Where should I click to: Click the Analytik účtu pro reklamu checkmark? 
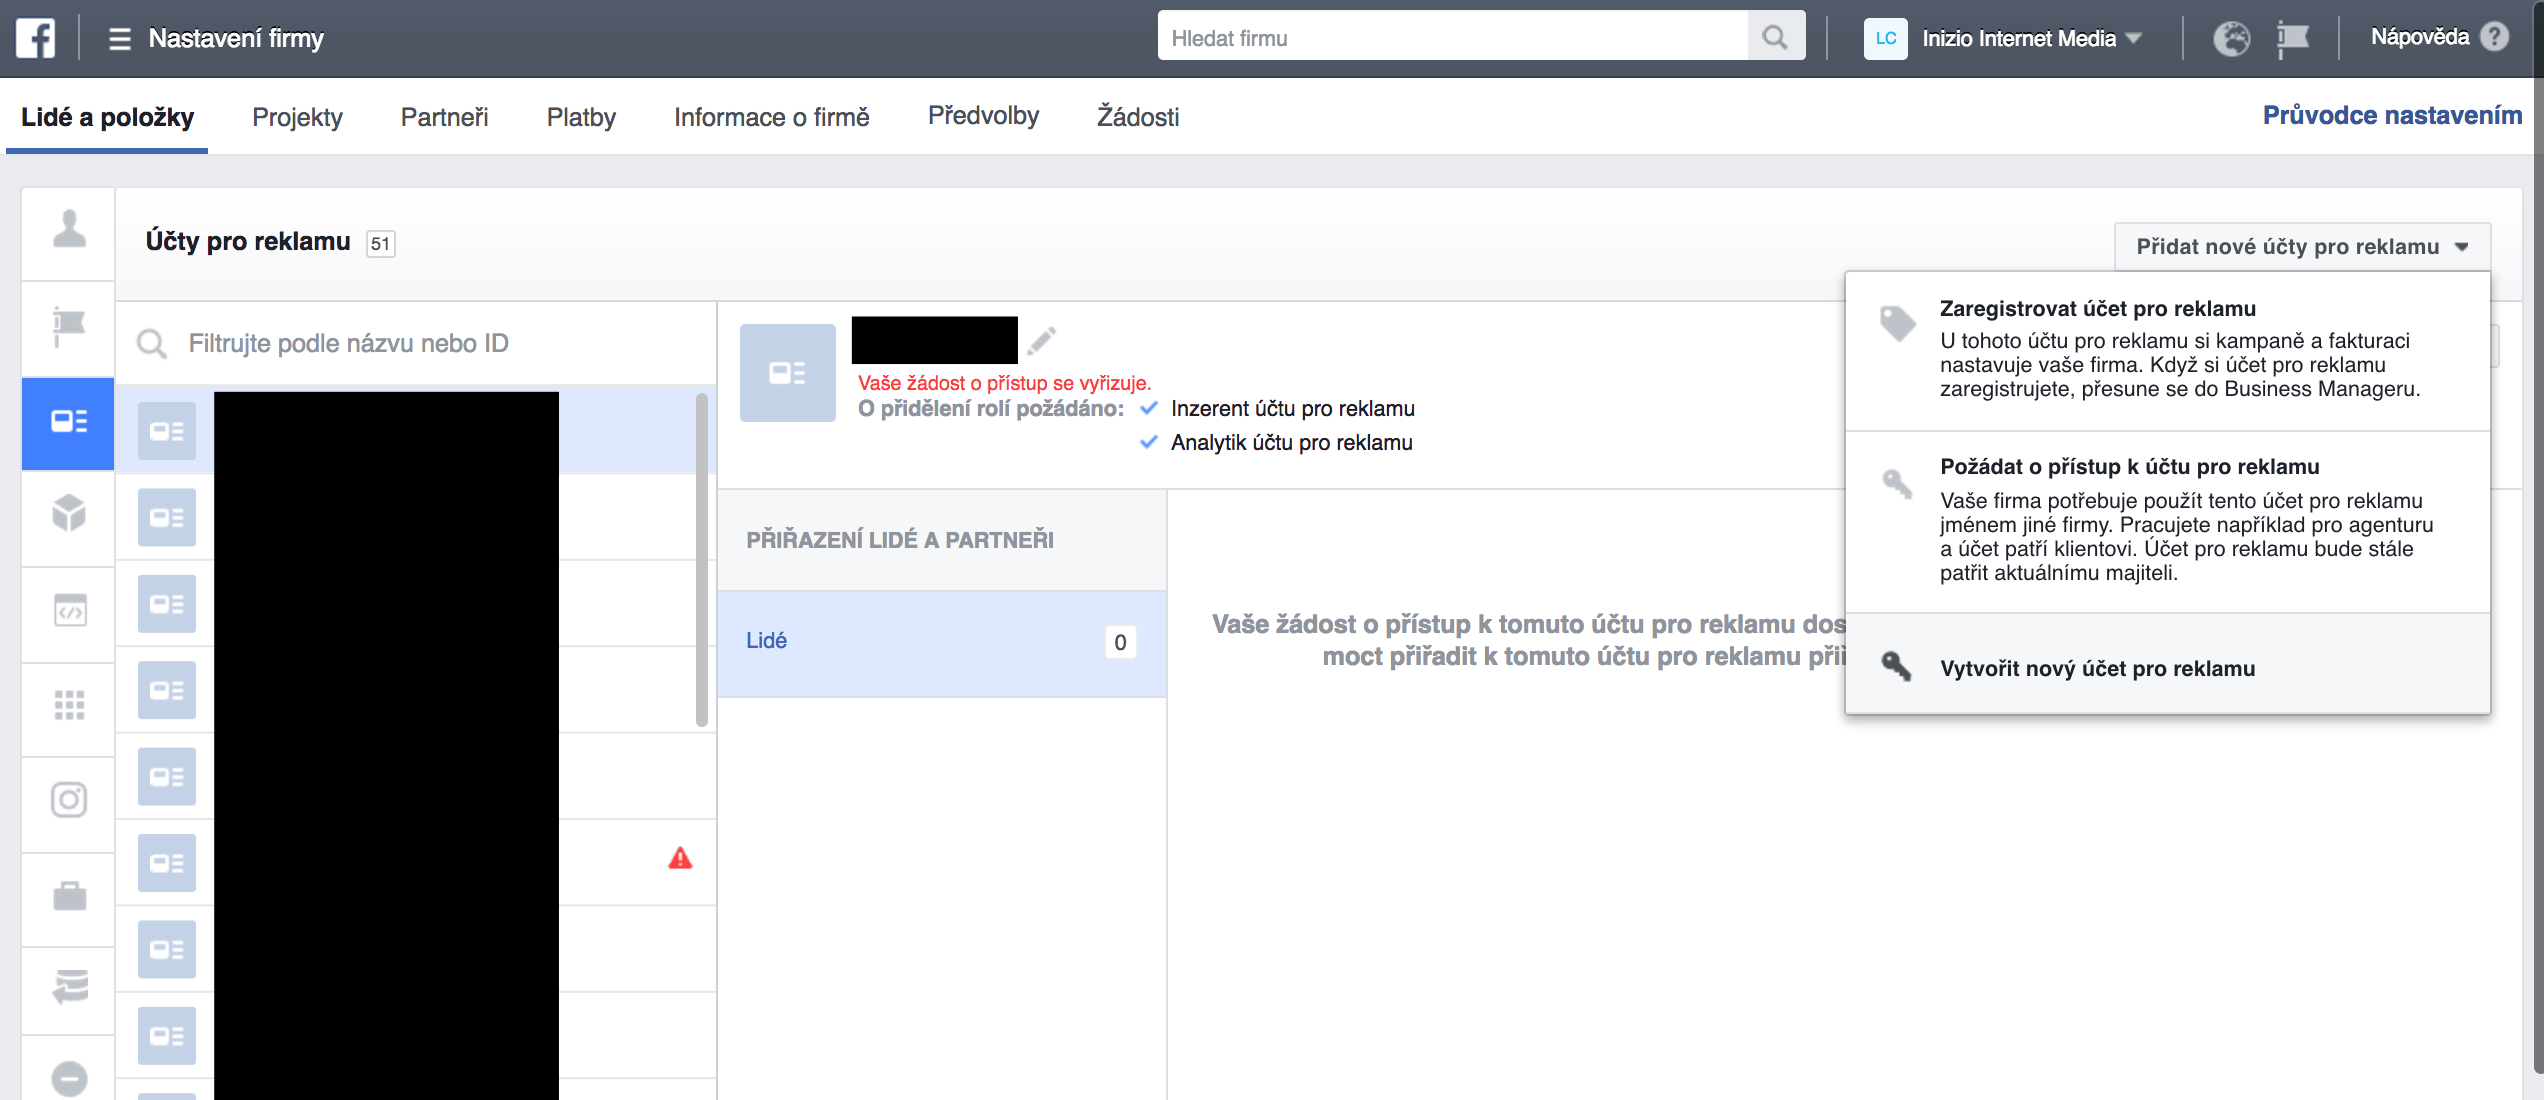tap(1148, 442)
